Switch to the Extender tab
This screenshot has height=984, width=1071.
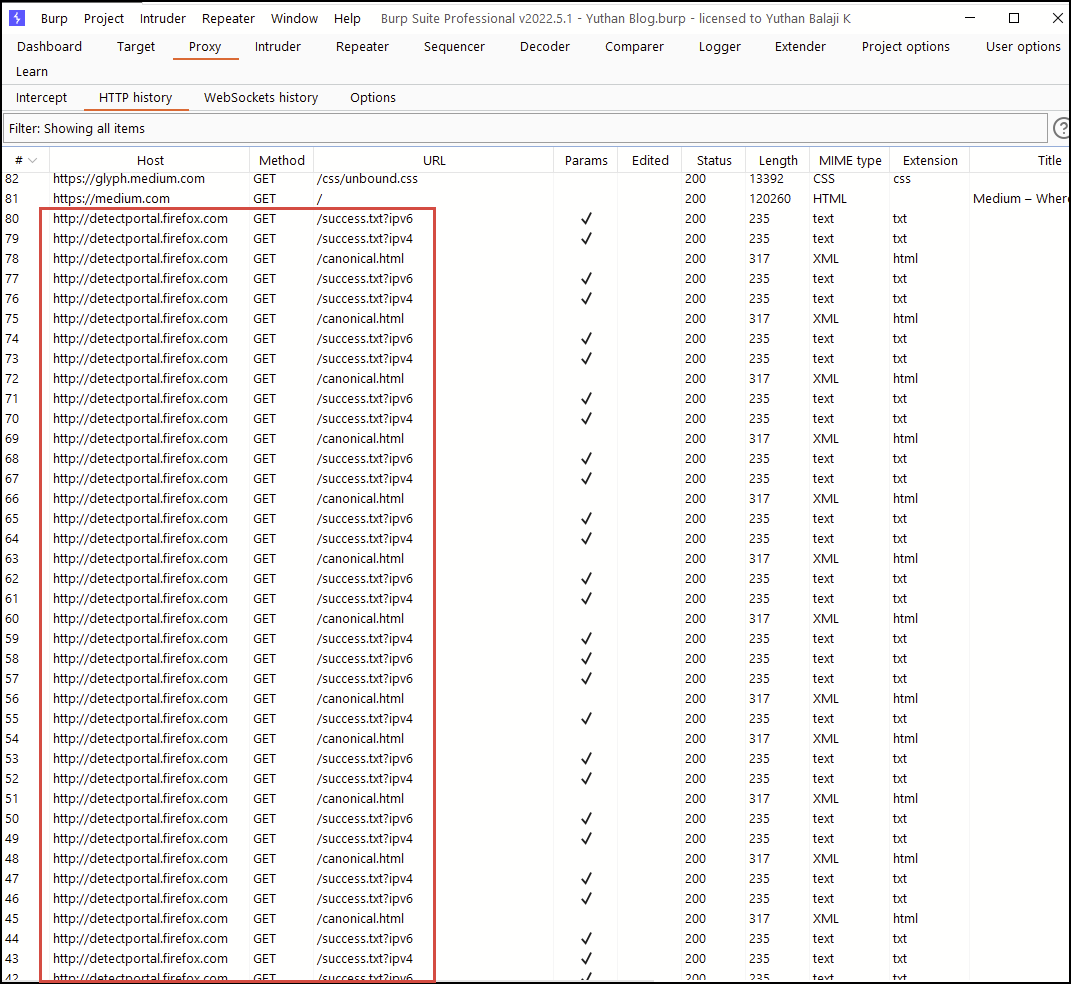(x=800, y=46)
